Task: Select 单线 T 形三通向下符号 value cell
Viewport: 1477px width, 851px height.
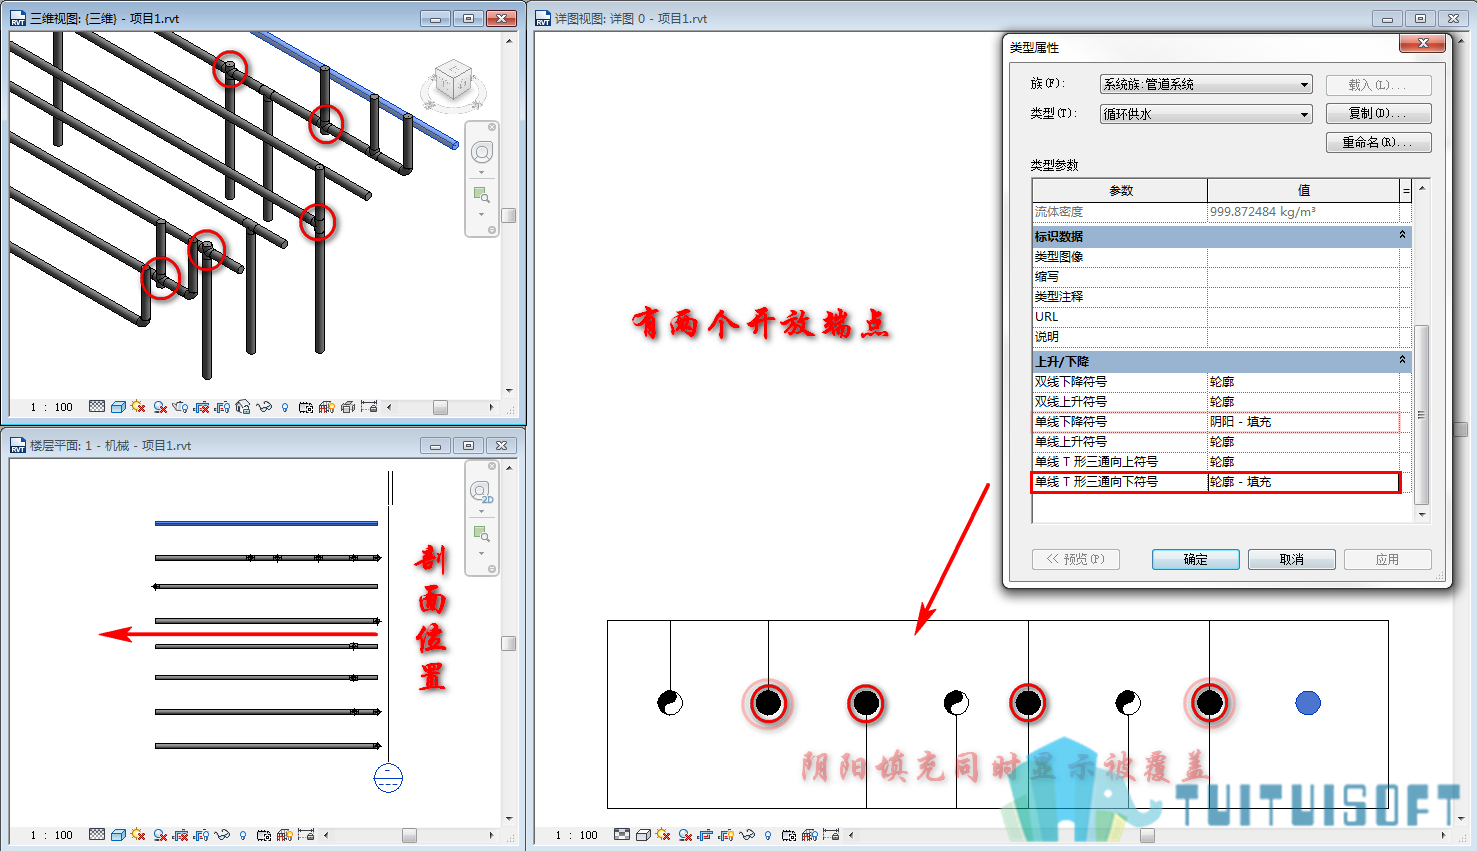Action: click(1303, 482)
